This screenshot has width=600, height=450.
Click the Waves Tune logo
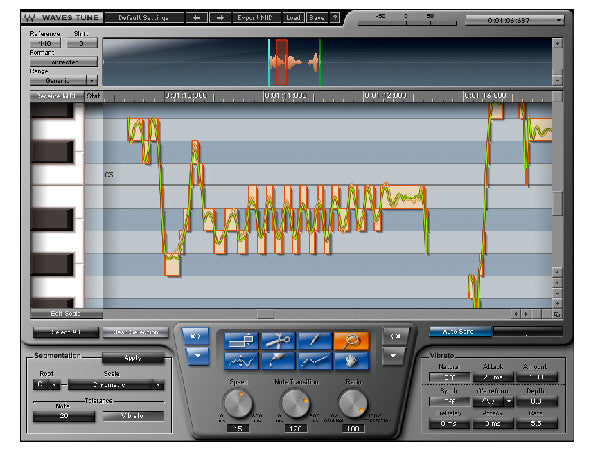[x=62, y=18]
